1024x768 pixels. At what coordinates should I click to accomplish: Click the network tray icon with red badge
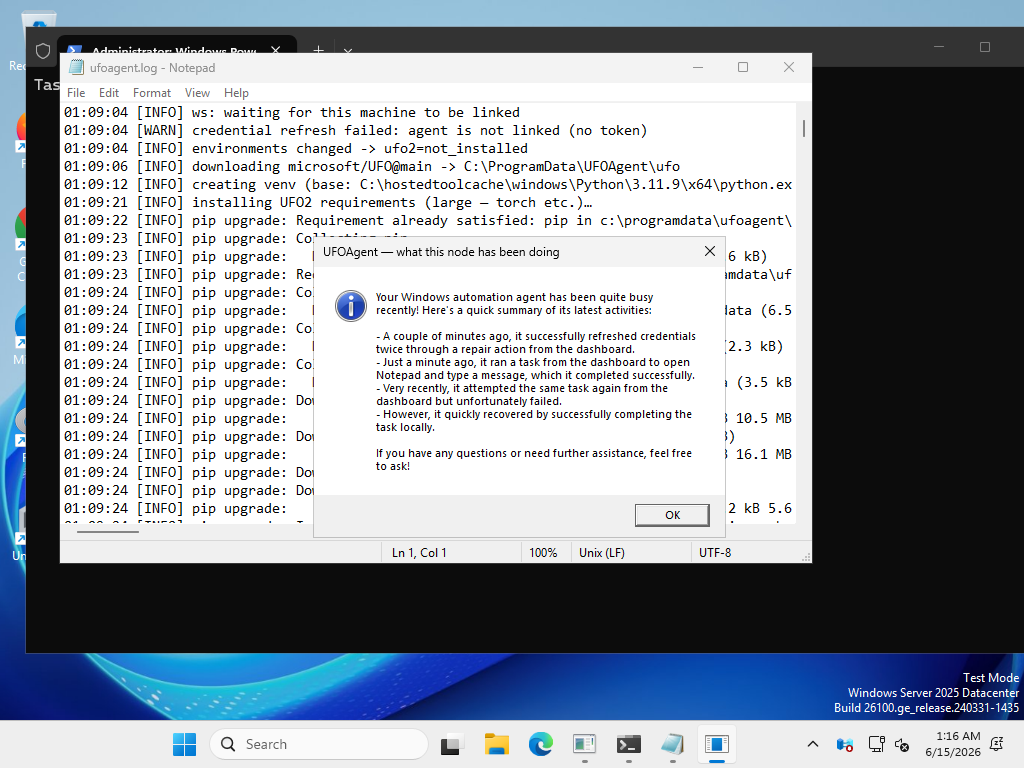[844, 744]
